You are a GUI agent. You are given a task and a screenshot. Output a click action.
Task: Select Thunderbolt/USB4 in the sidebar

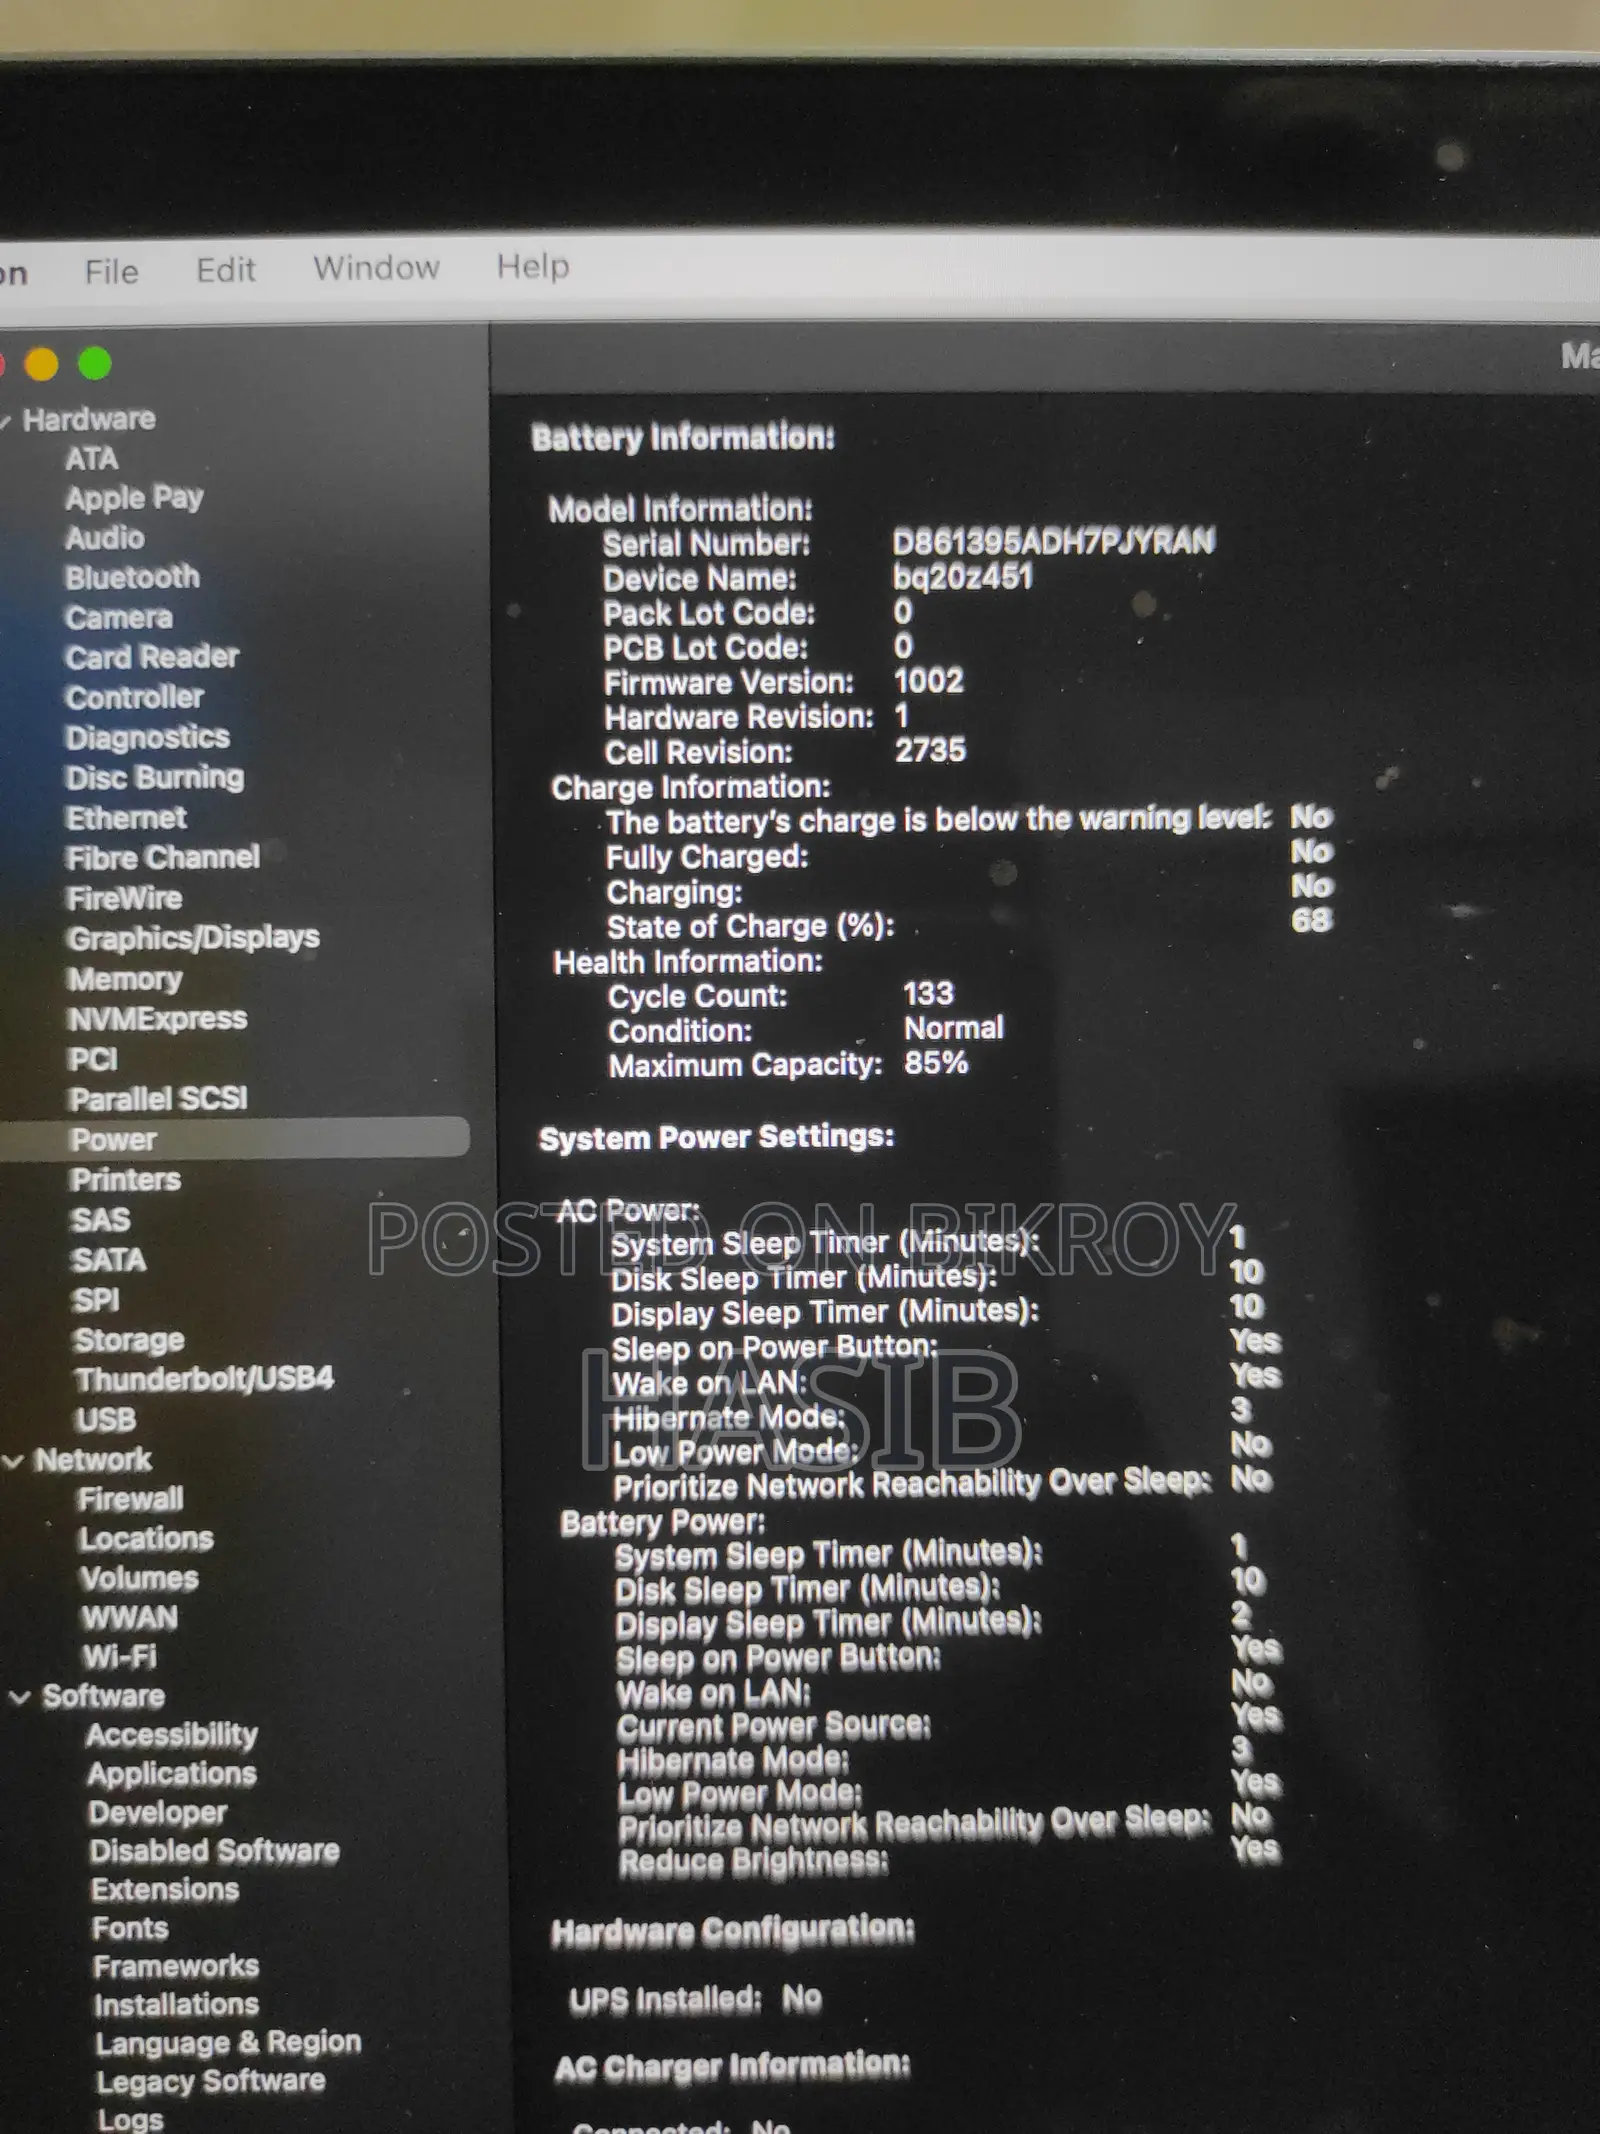[204, 1379]
